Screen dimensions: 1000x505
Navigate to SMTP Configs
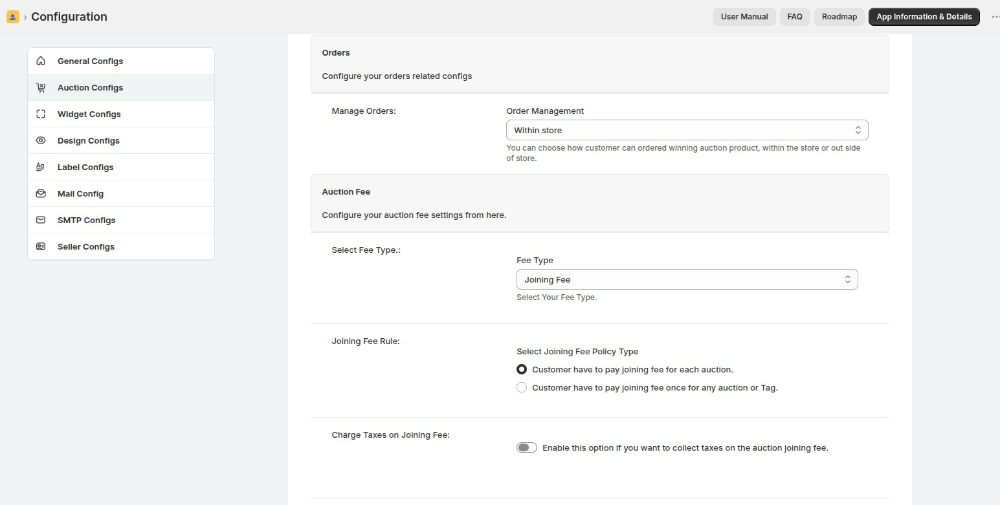121,220
